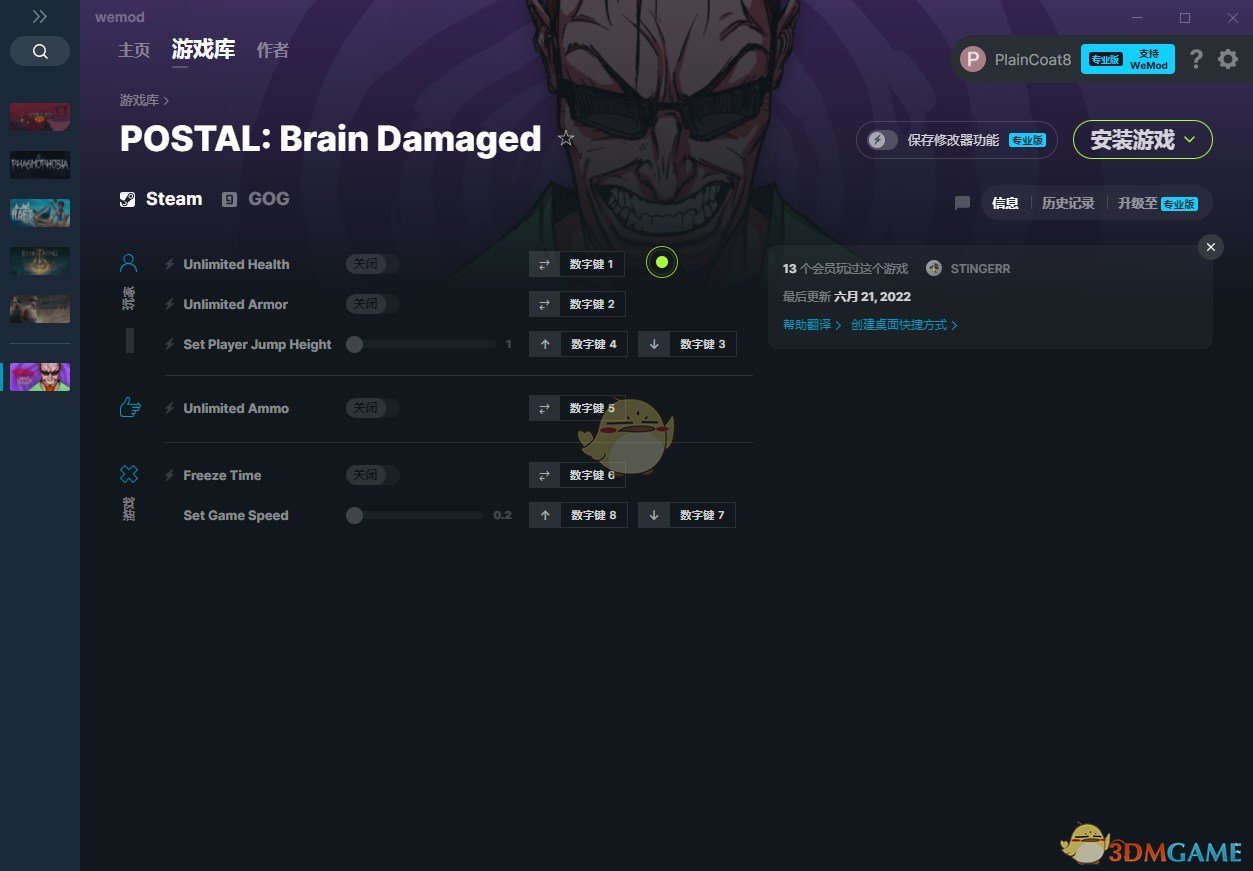The width and height of the screenshot is (1253, 871).
Task: Click lightning icon beside Unlimited Ammo
Action: click(170, 408)
